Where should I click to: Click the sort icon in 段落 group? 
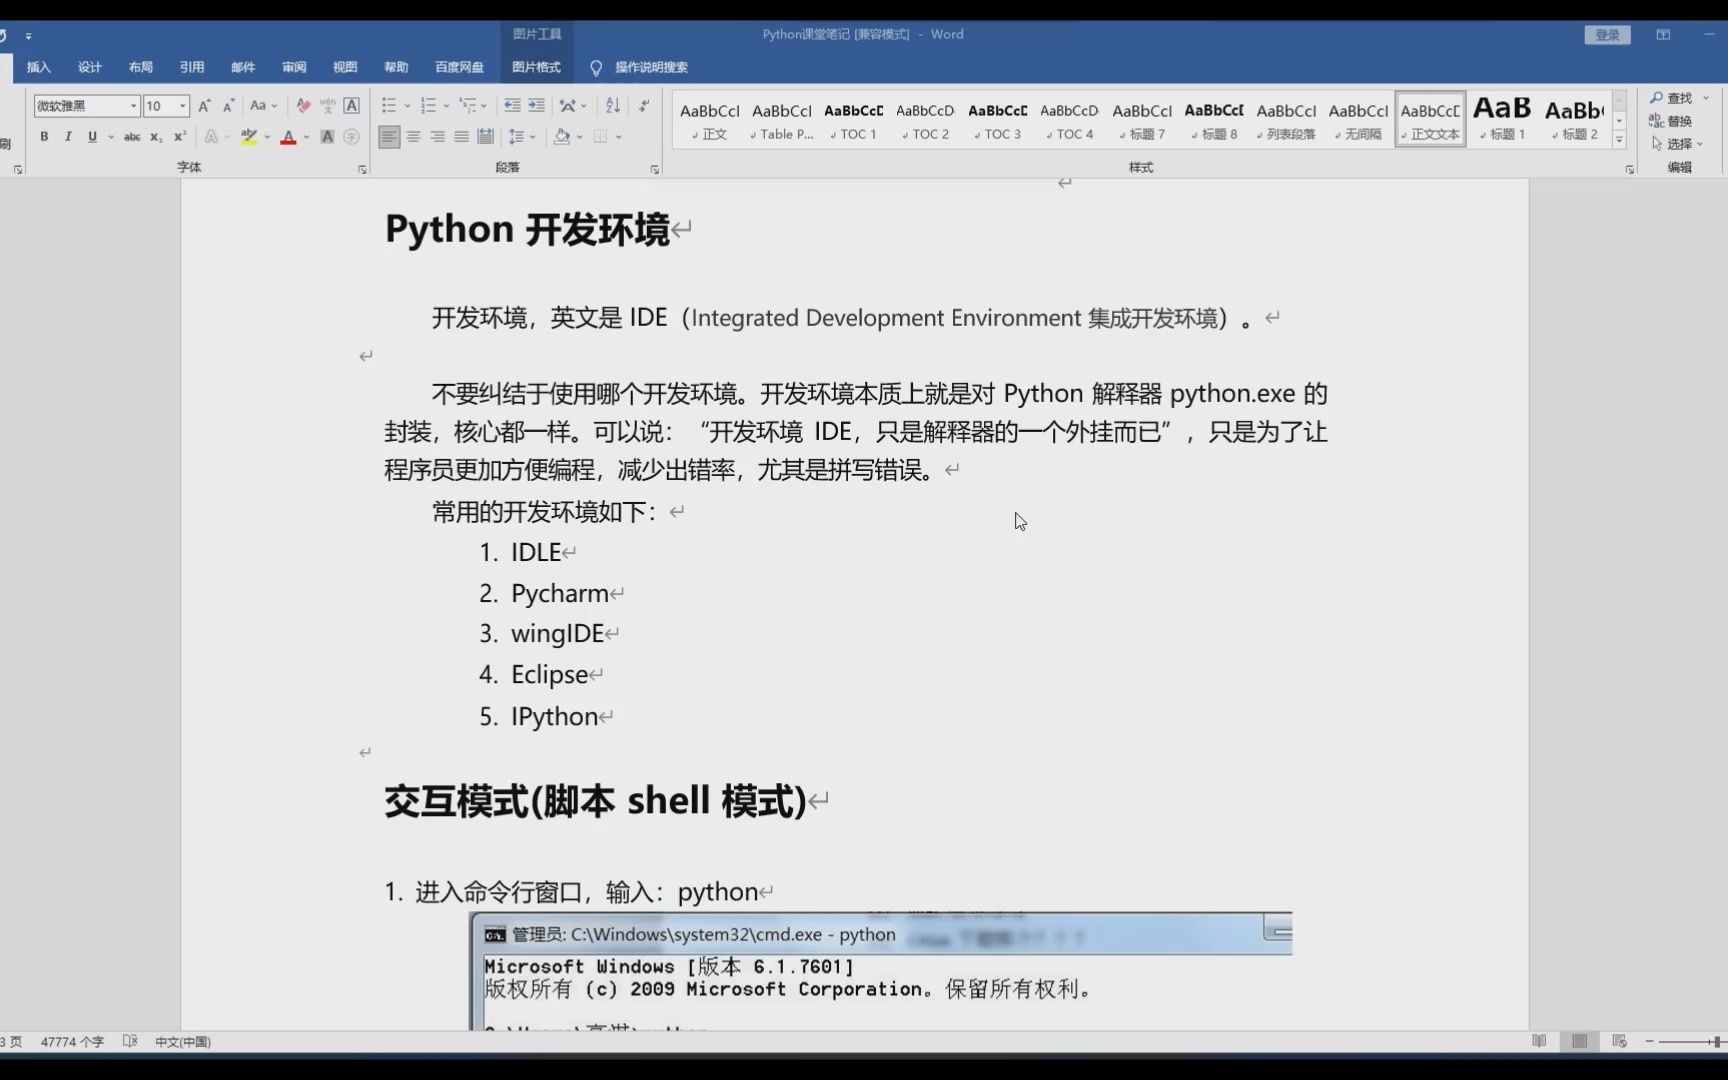[x=613, y=105]
